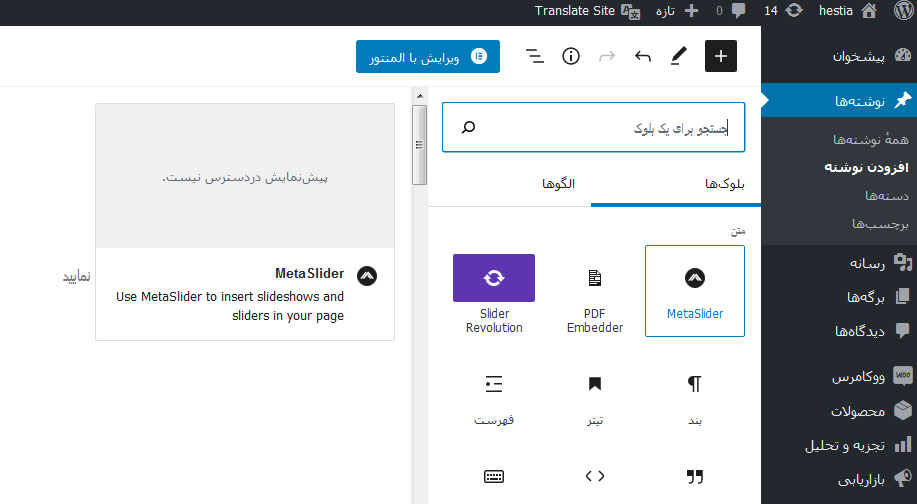Viewport: 917px width, 504px height.
Task: Open پیشخوان dashboard menu
Action: (839, 56)
